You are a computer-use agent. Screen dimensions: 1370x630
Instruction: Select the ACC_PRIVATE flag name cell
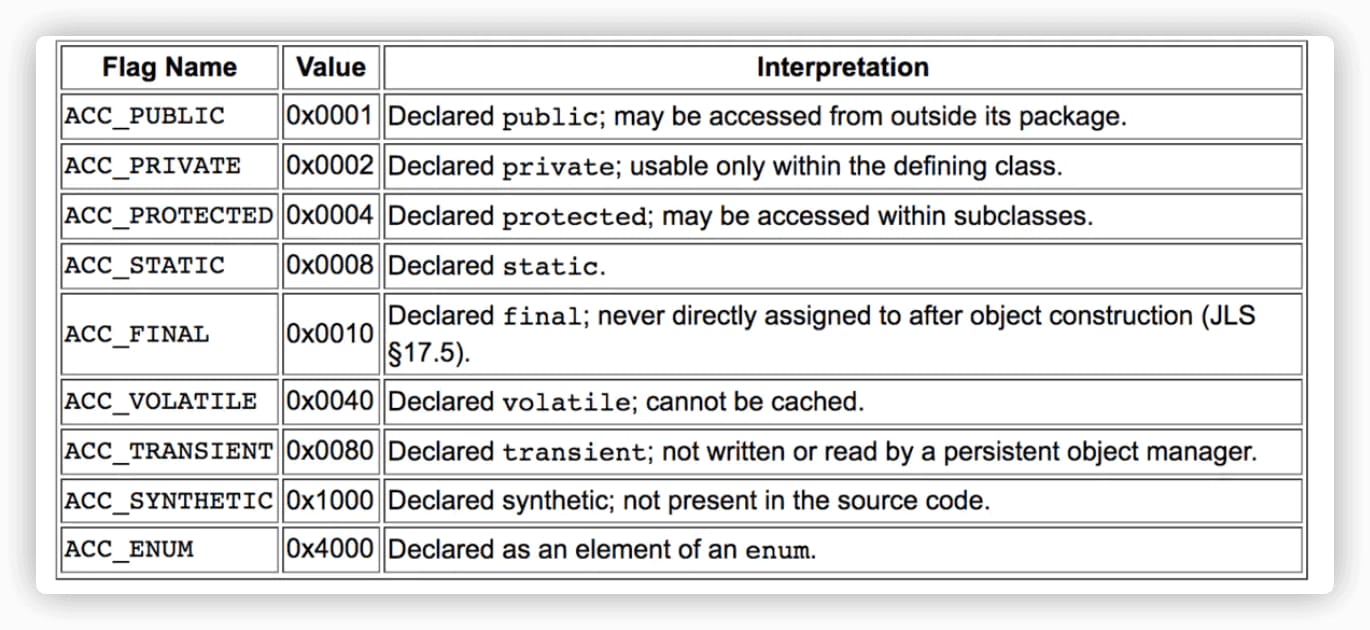pos(169,166)
